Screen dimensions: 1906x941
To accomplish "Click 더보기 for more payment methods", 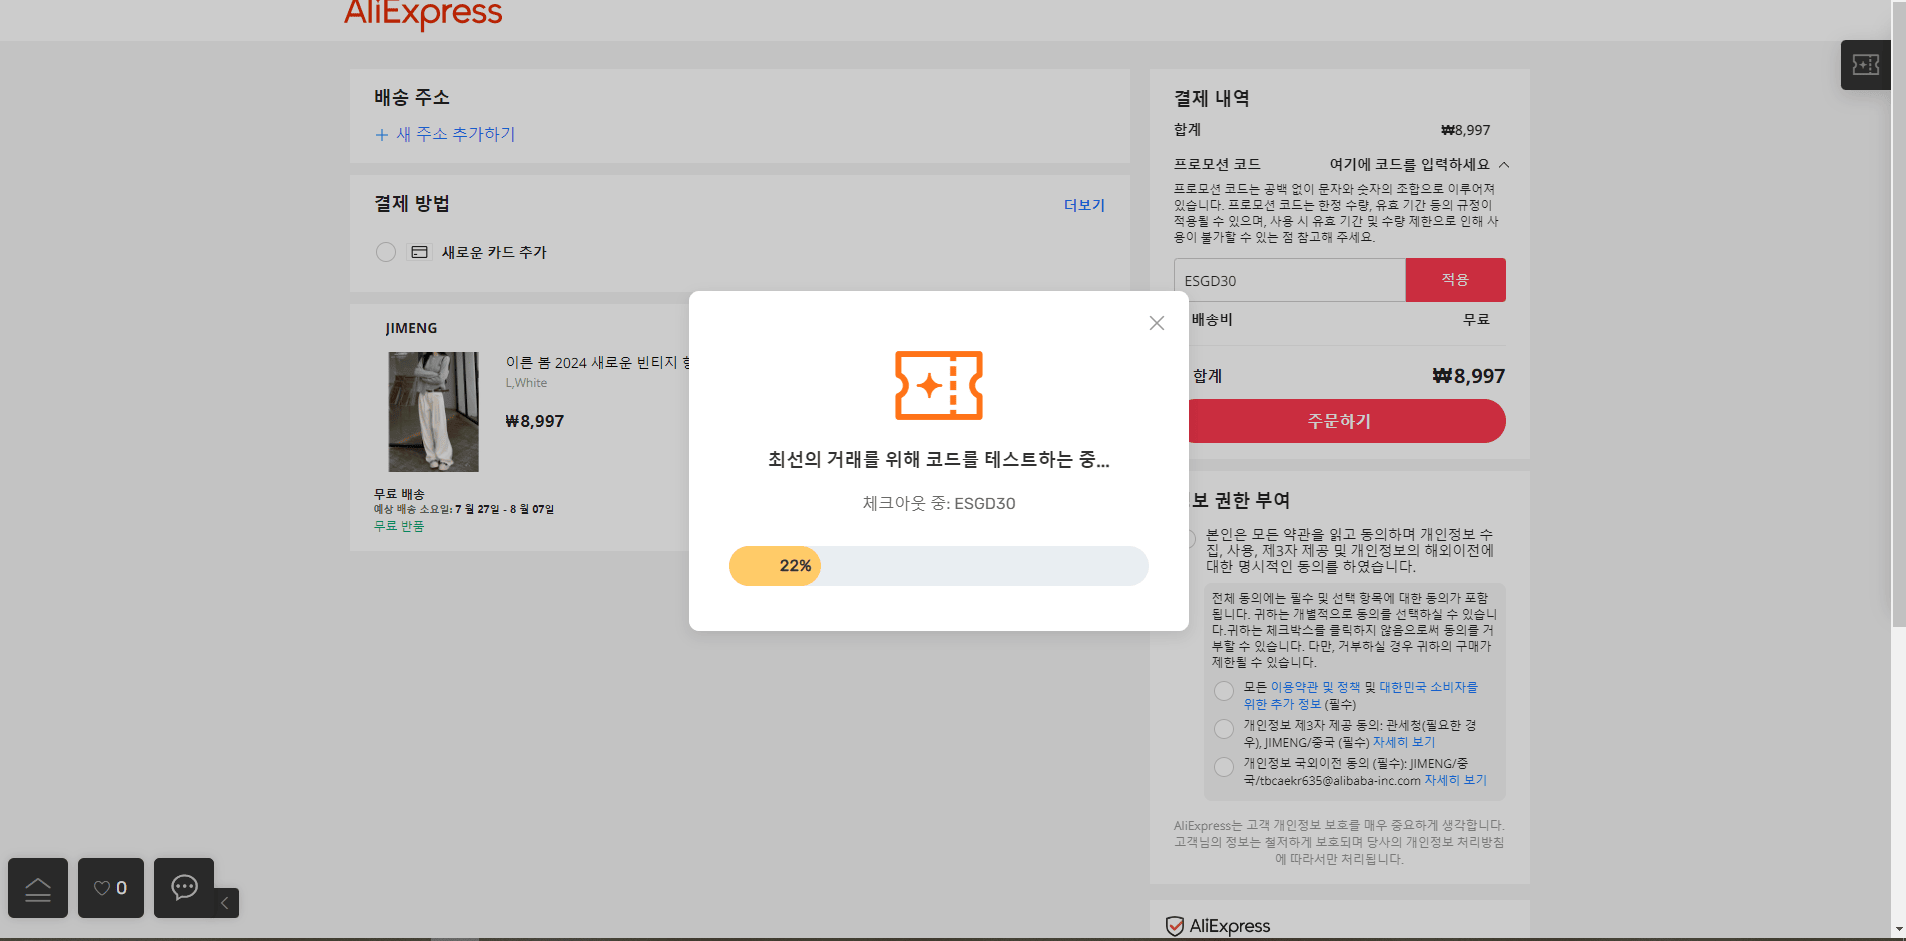I will pos(1084,205).
